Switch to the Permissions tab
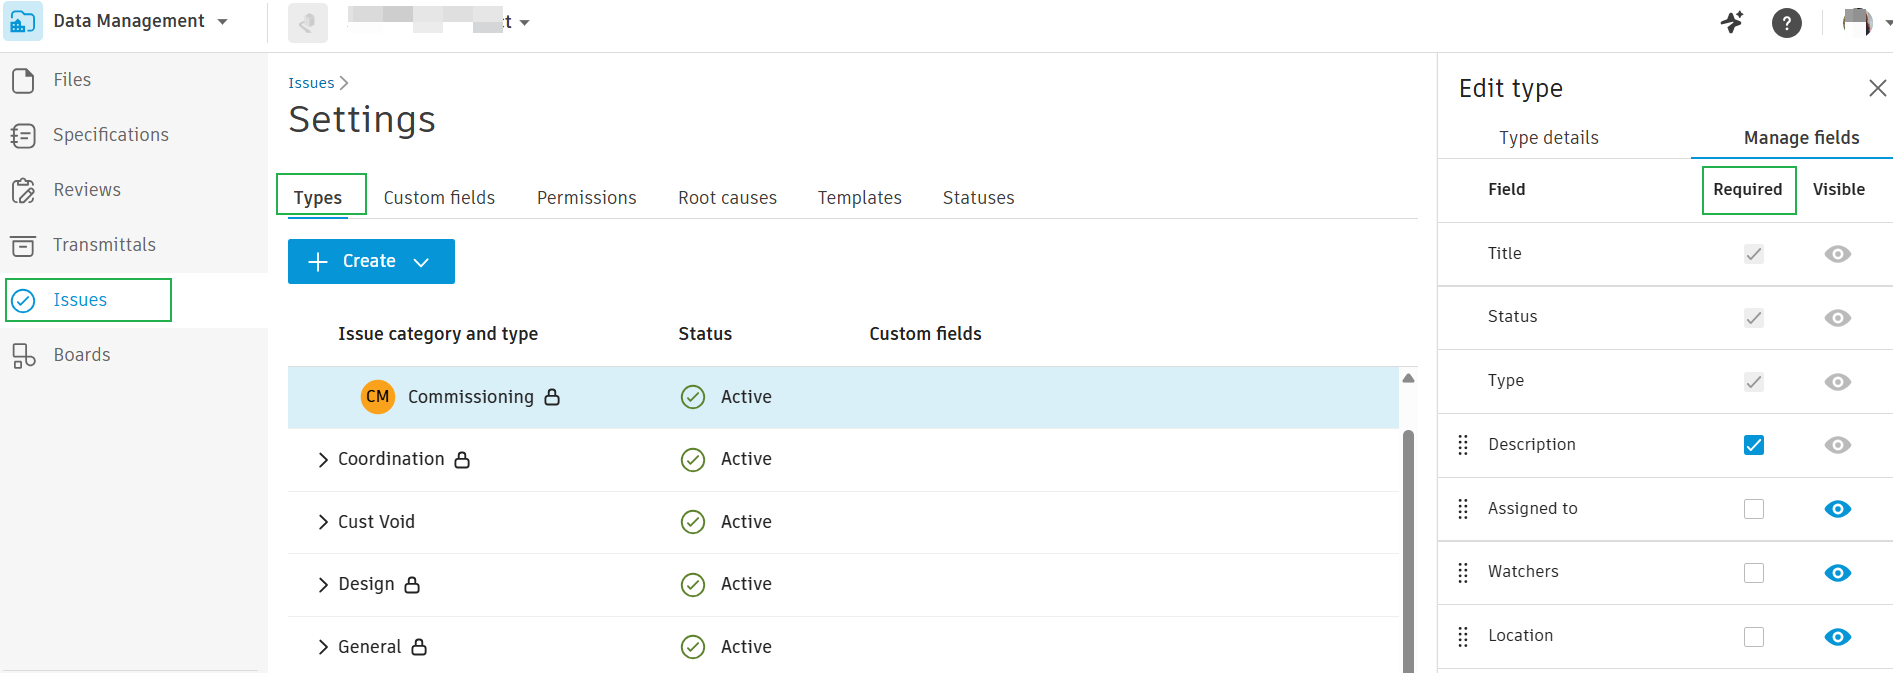The height and width of the screenshot is (673, 1893). [586, 198]
